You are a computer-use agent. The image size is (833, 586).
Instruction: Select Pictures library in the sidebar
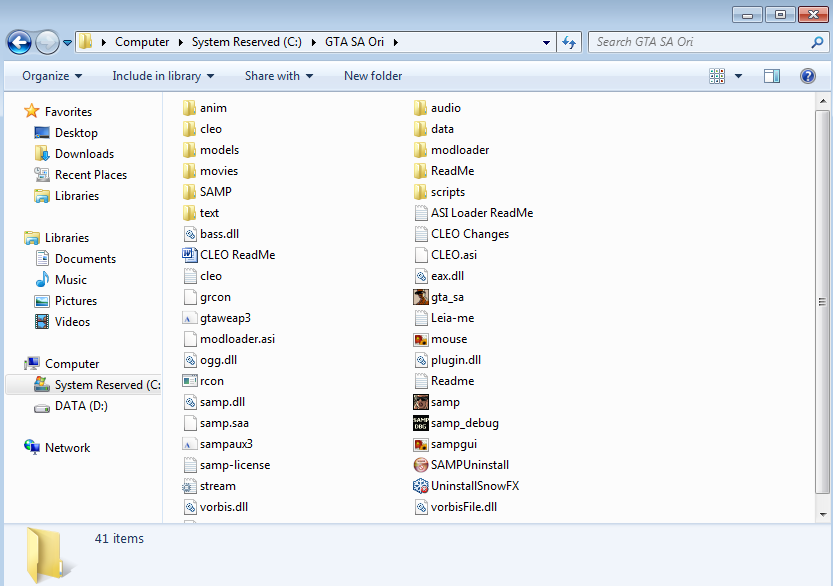75,301
